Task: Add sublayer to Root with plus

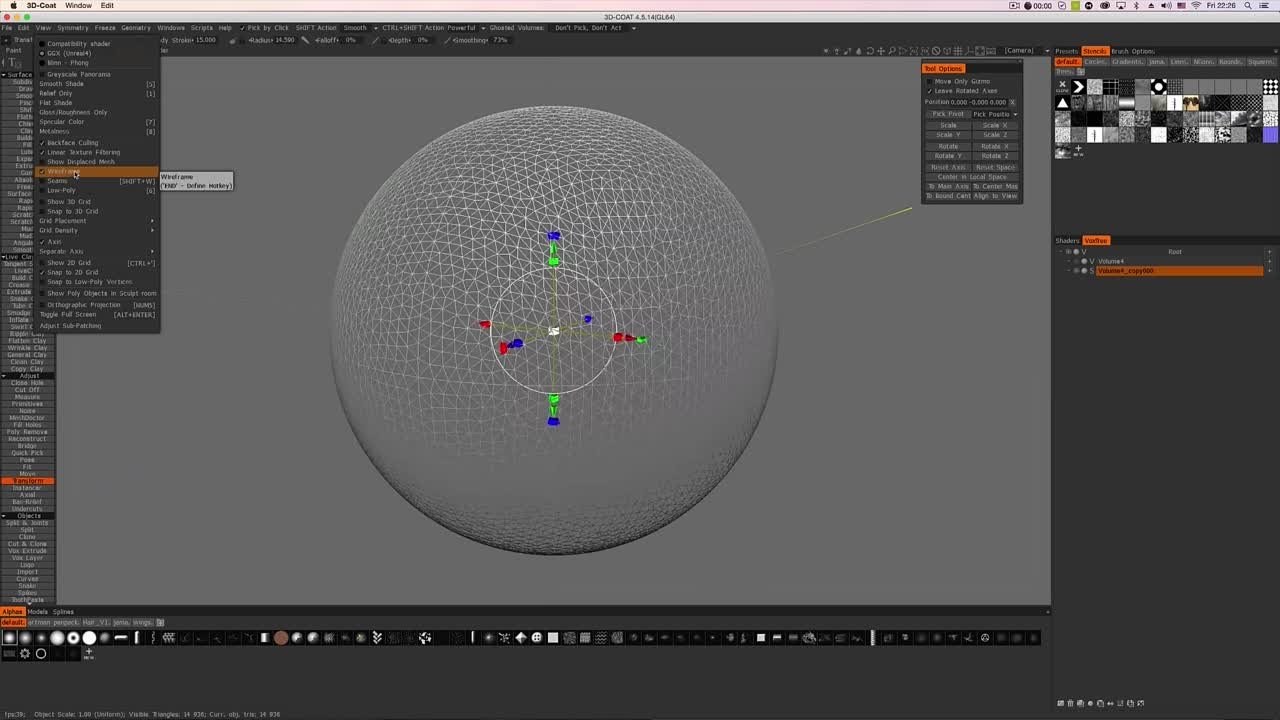Action: pyautogui.click(x=1270, y=252)
